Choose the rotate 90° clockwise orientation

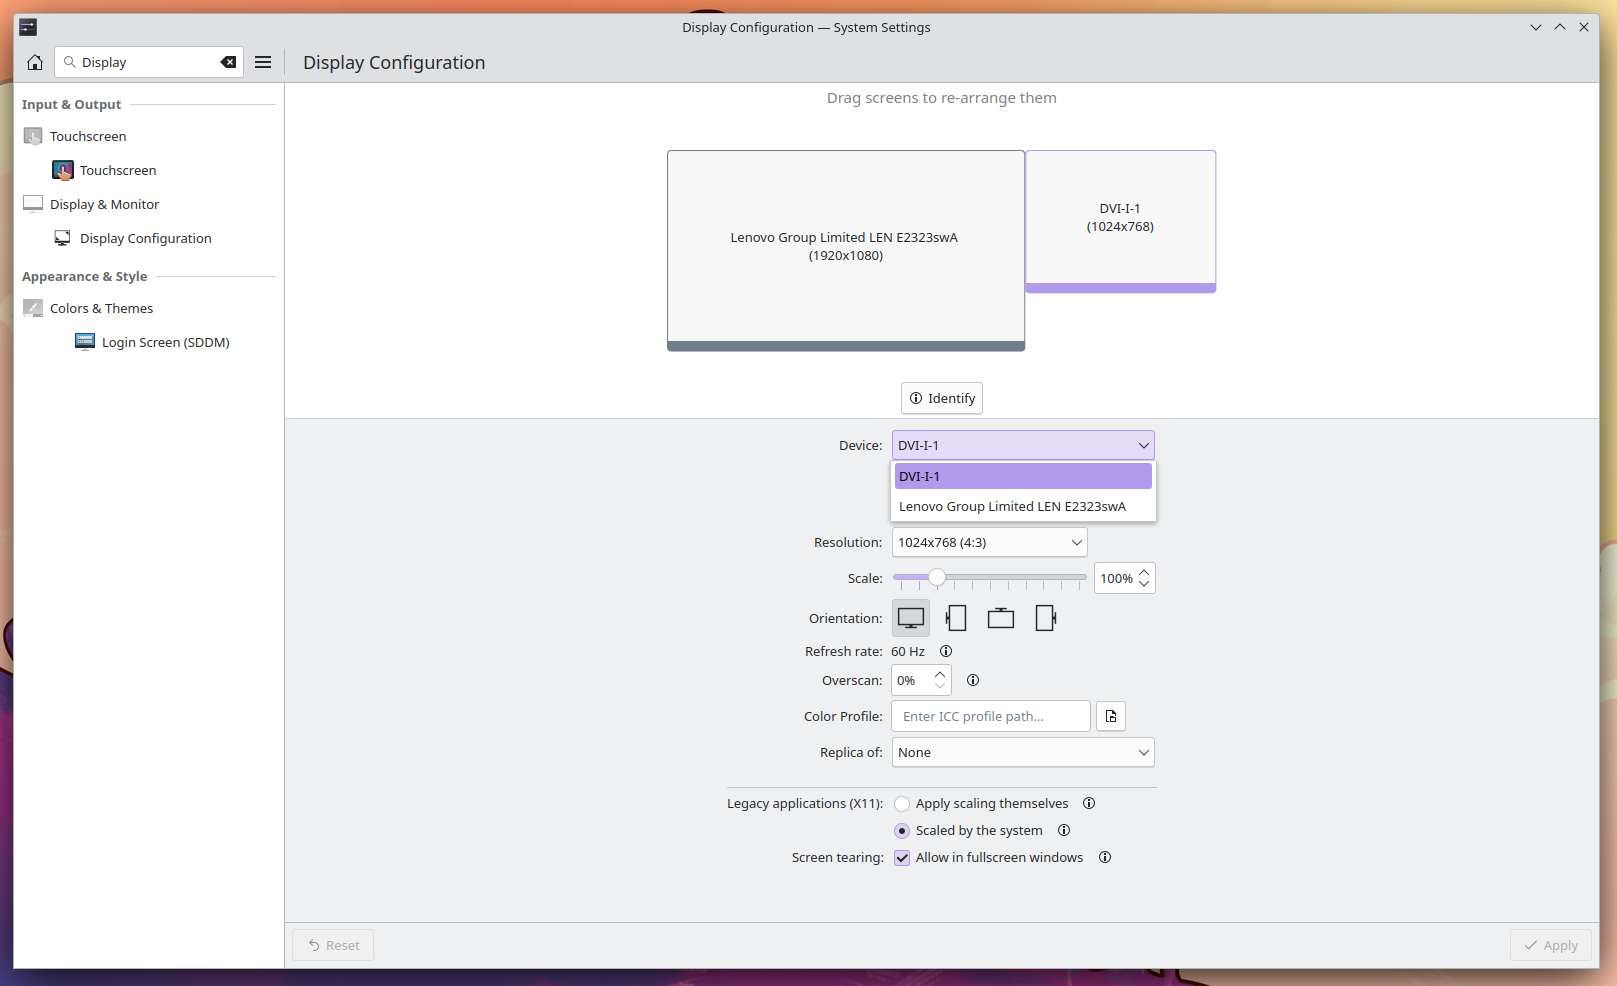click(x=1045, y=618)
